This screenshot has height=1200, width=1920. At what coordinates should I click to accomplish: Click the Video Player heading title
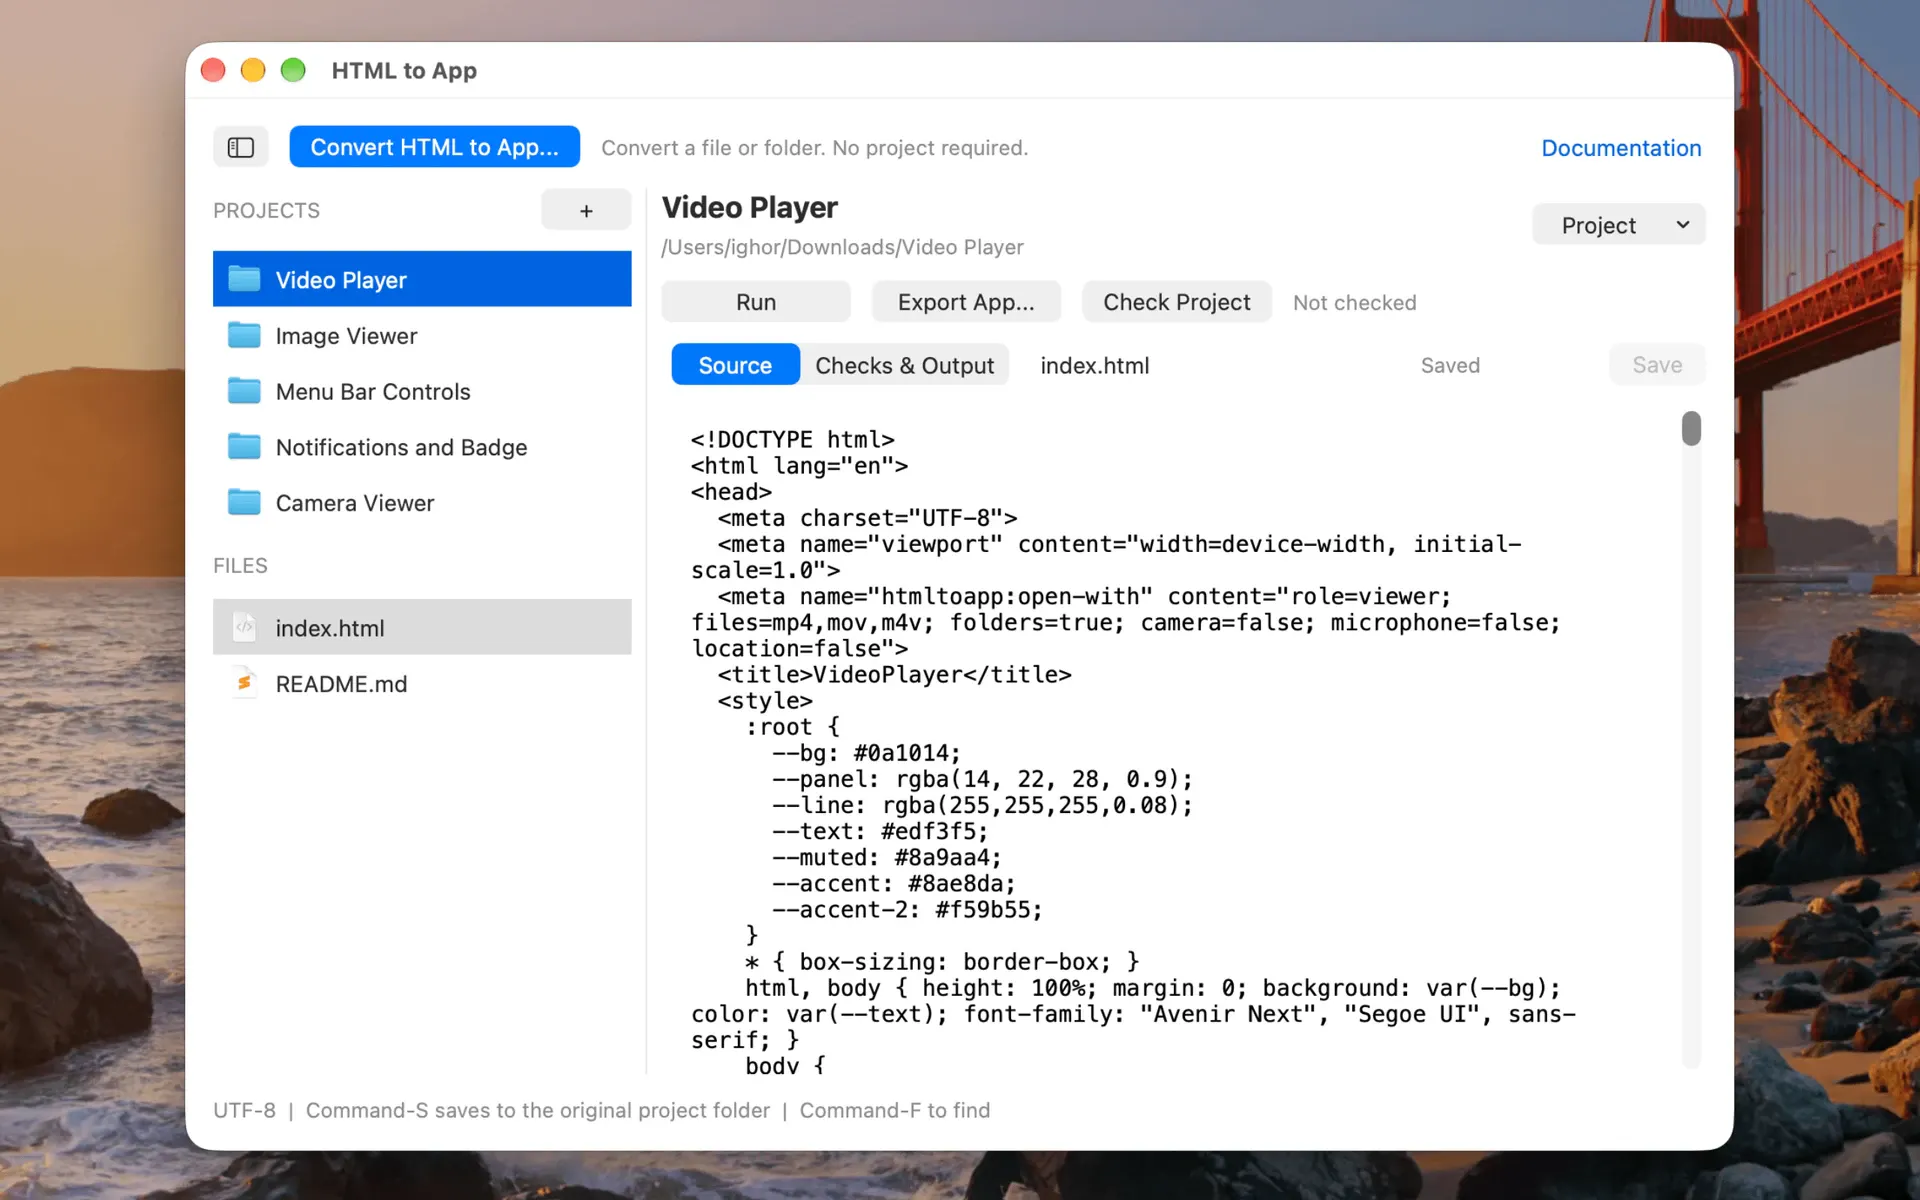pos(750,208)
